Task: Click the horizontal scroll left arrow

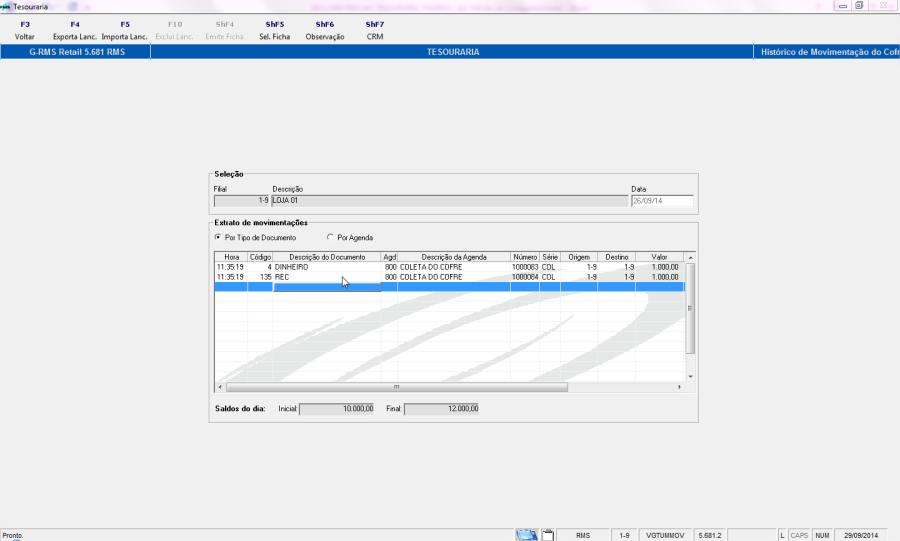Action: (x=220, y=387)
